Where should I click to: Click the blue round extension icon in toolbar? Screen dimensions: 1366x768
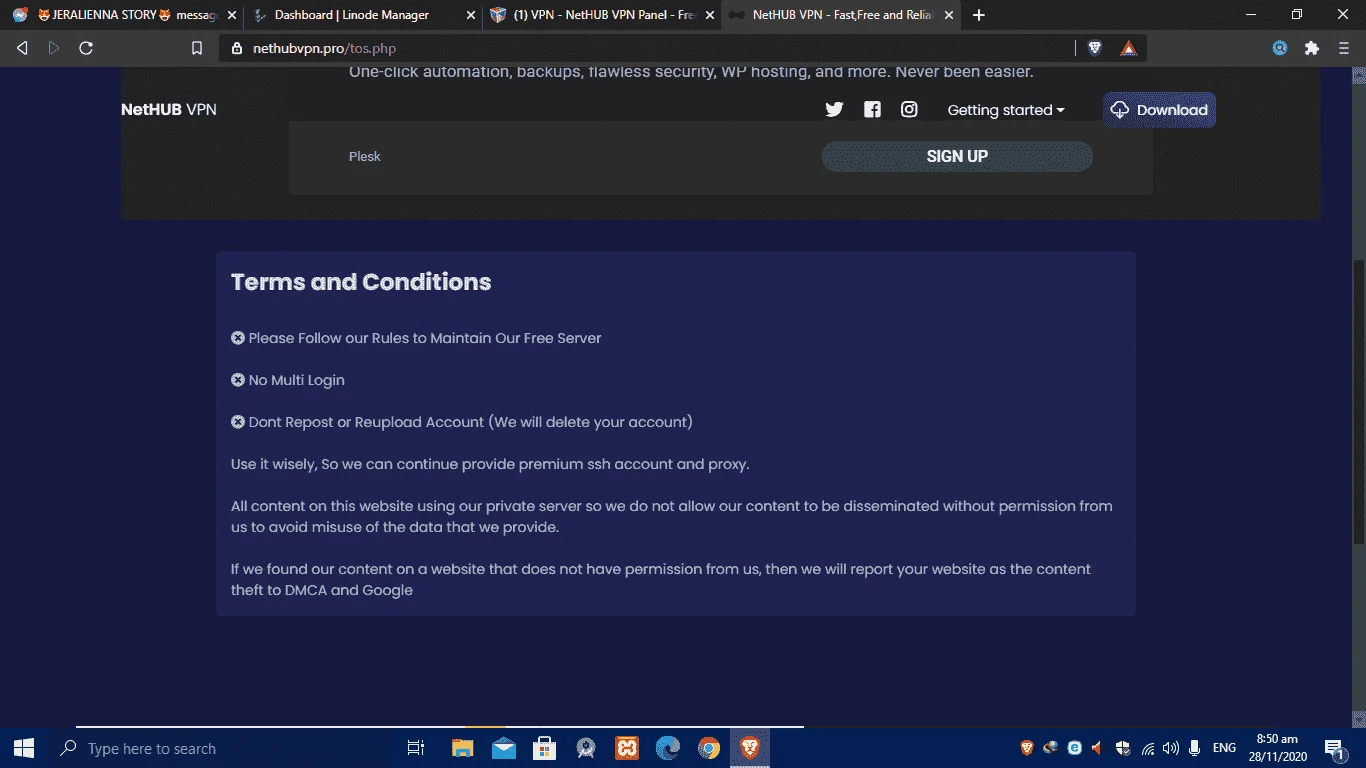tap(1280, 48)
